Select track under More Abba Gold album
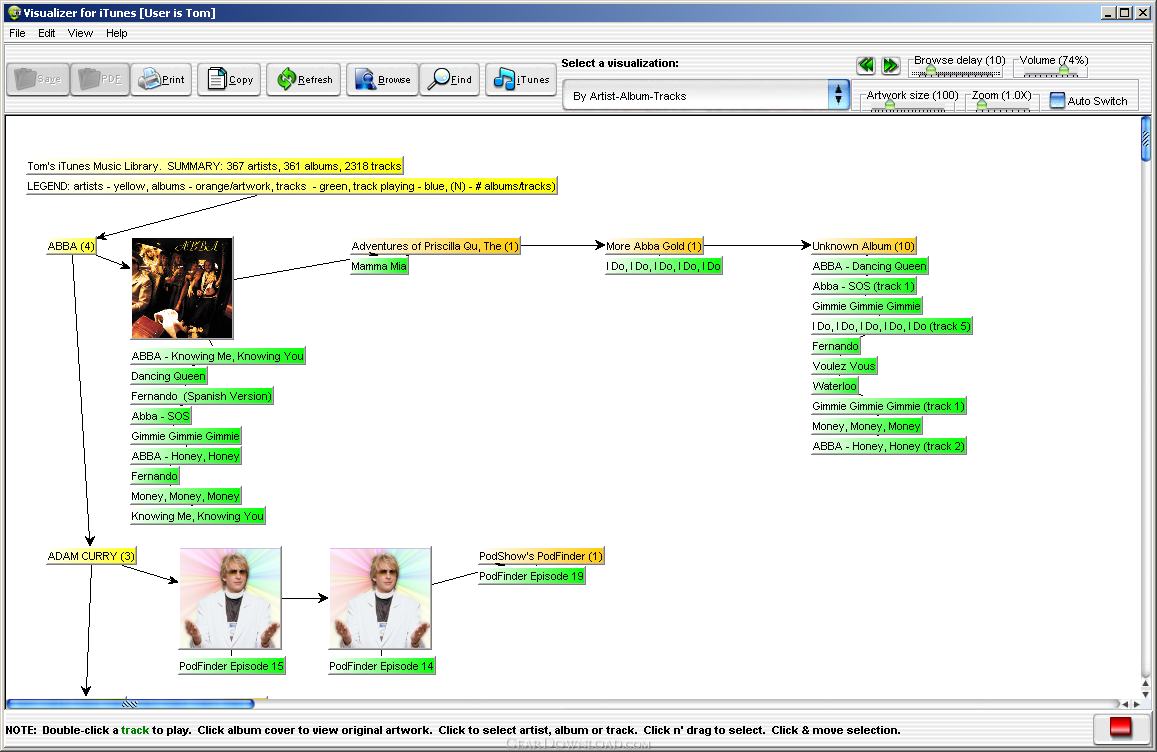The height and width of the screenshot is (752, 1157). [x=663, y=266]
